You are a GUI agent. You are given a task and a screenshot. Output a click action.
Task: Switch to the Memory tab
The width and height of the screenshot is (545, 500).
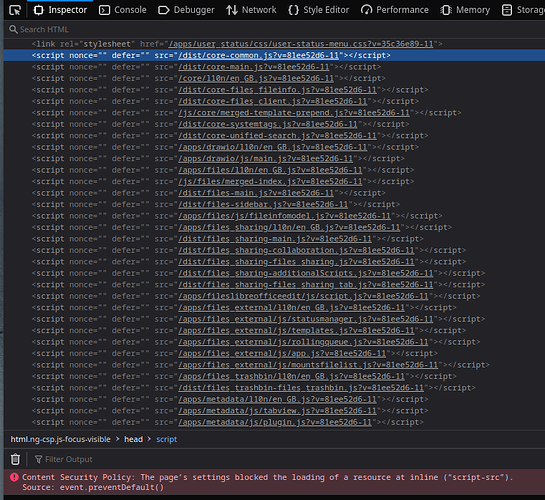click(465, 10)
